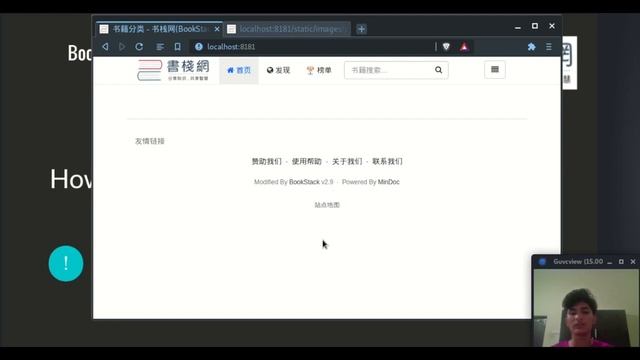Viewport: 640px width, 360px height.
Task: Open the 赞助我们 link
Action: point(267,162)
